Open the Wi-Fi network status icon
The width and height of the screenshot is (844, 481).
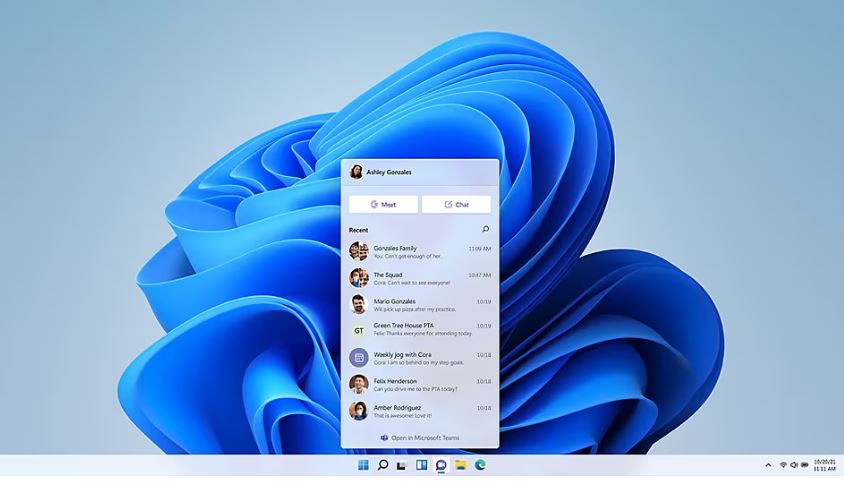[783, 465]
